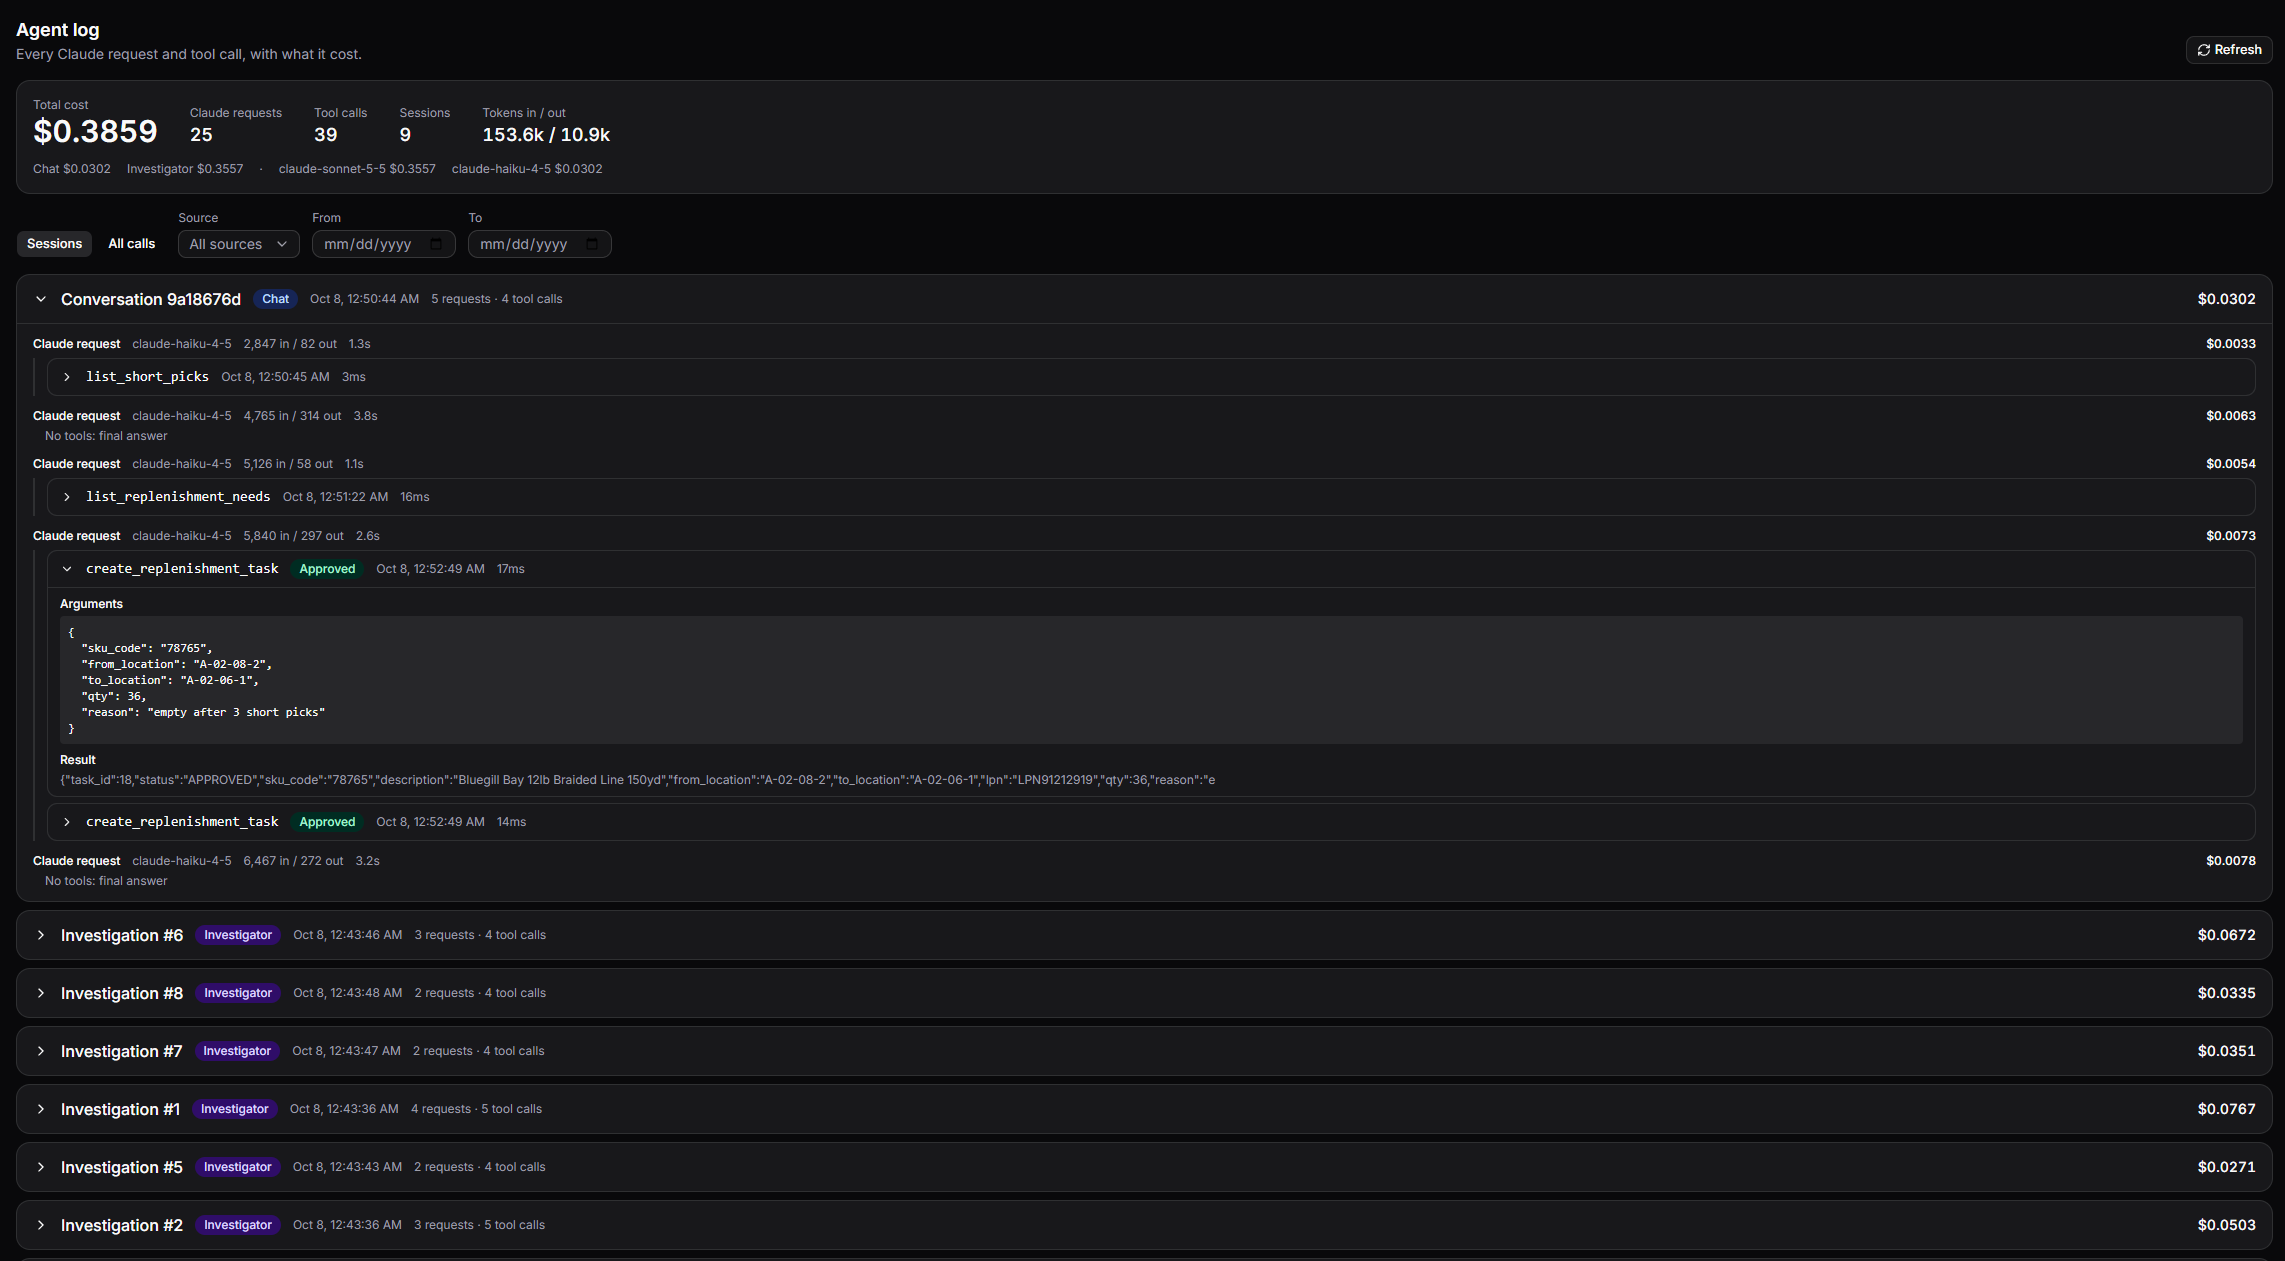Click the Conversation 9a18676d cost $0.0302
This screenshot has height=1261, width=2285.
pos(2226,299)
